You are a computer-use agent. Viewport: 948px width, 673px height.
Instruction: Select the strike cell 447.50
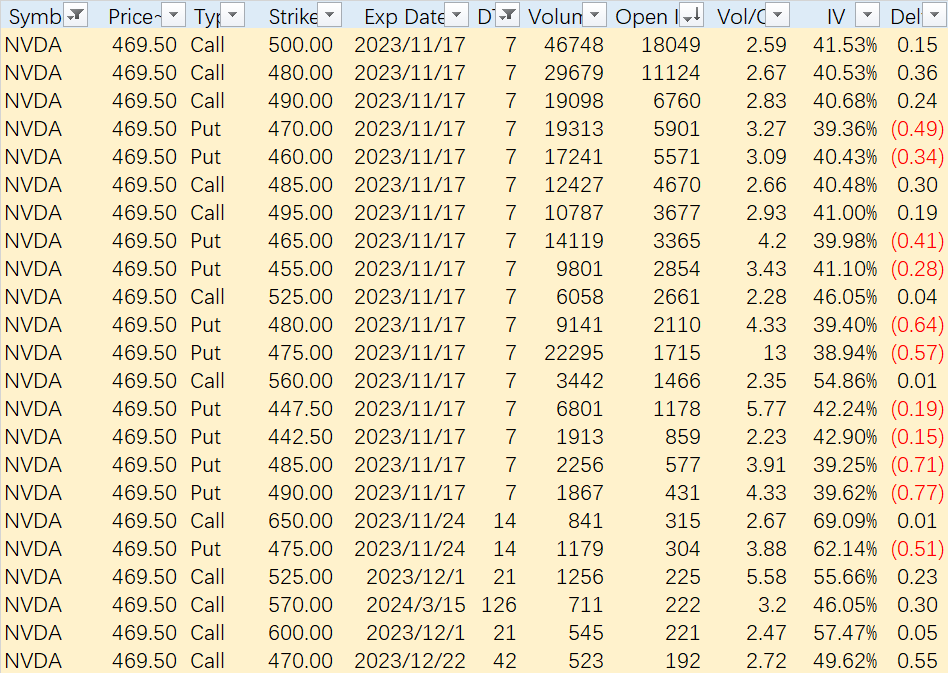(300, 409)
